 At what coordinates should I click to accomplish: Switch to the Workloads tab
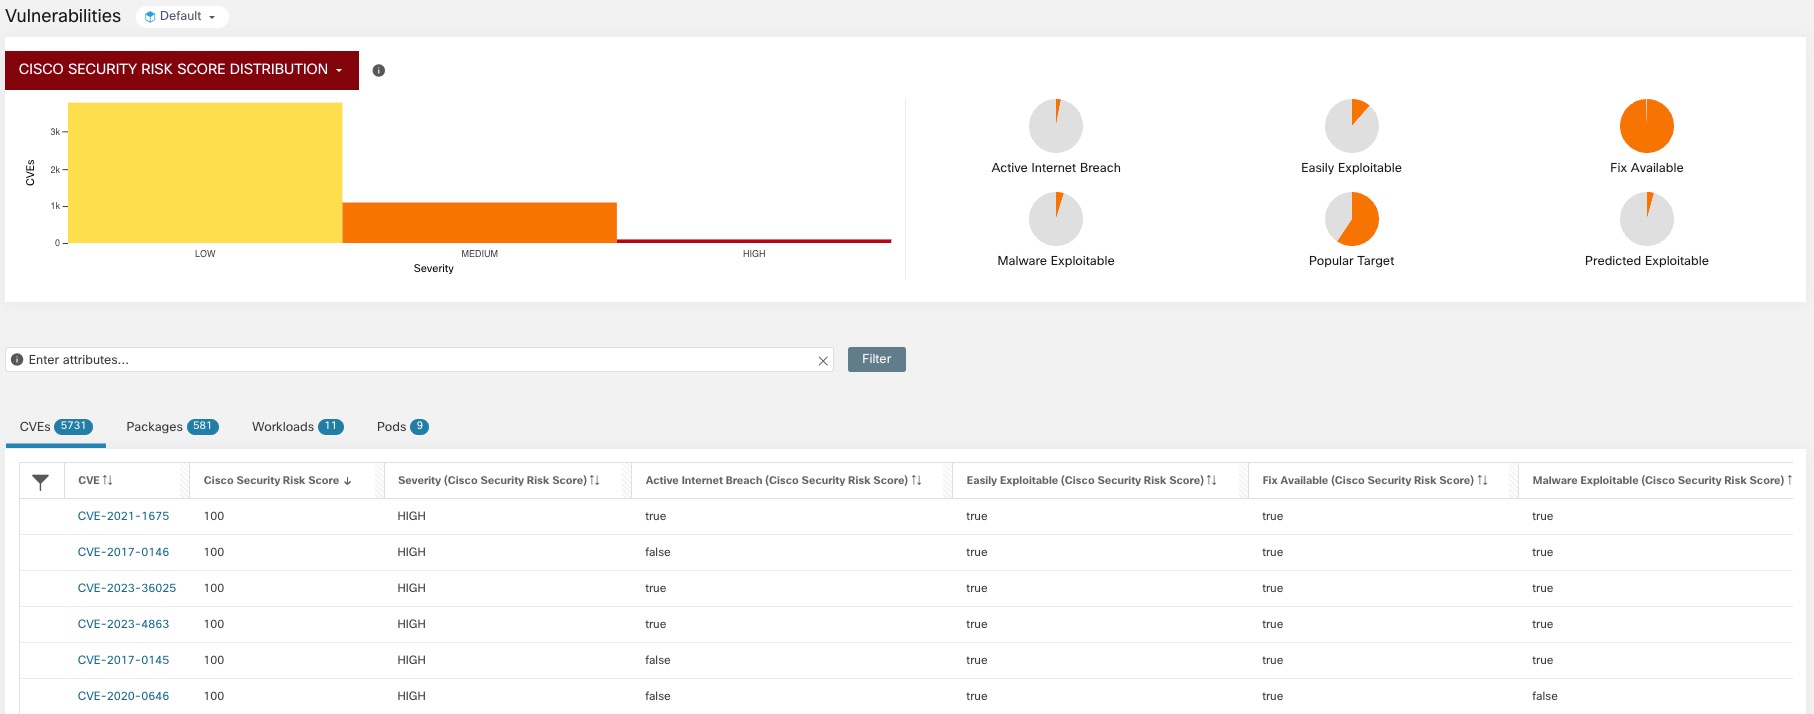click(x=297, y=427)
